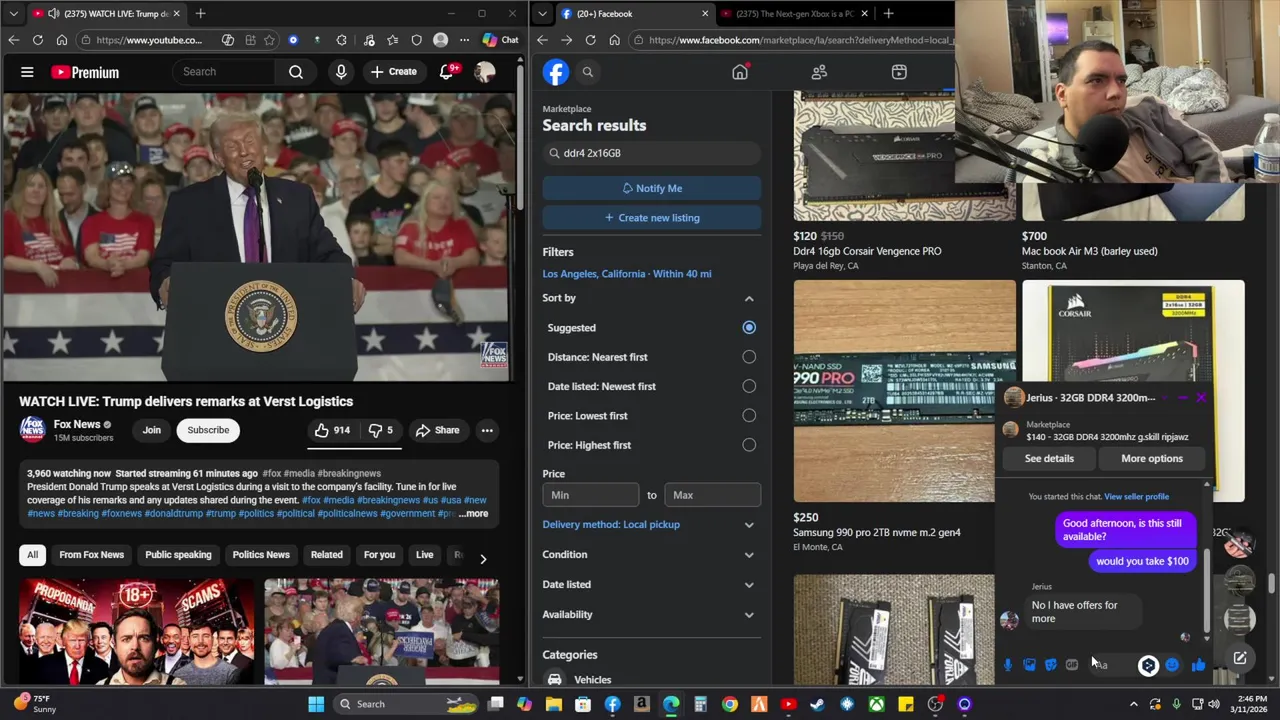
Task: Click the Max price field
Action: (712, 495)
